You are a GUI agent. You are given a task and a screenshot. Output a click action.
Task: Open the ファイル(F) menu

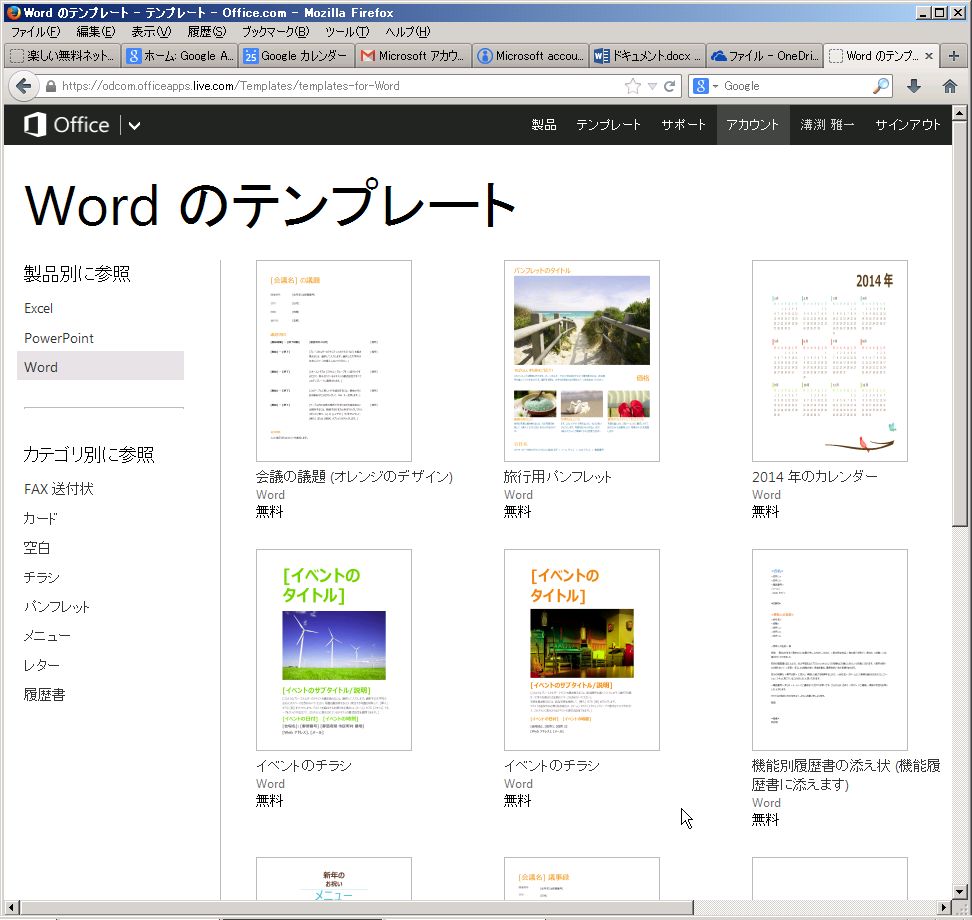point(35,32)
